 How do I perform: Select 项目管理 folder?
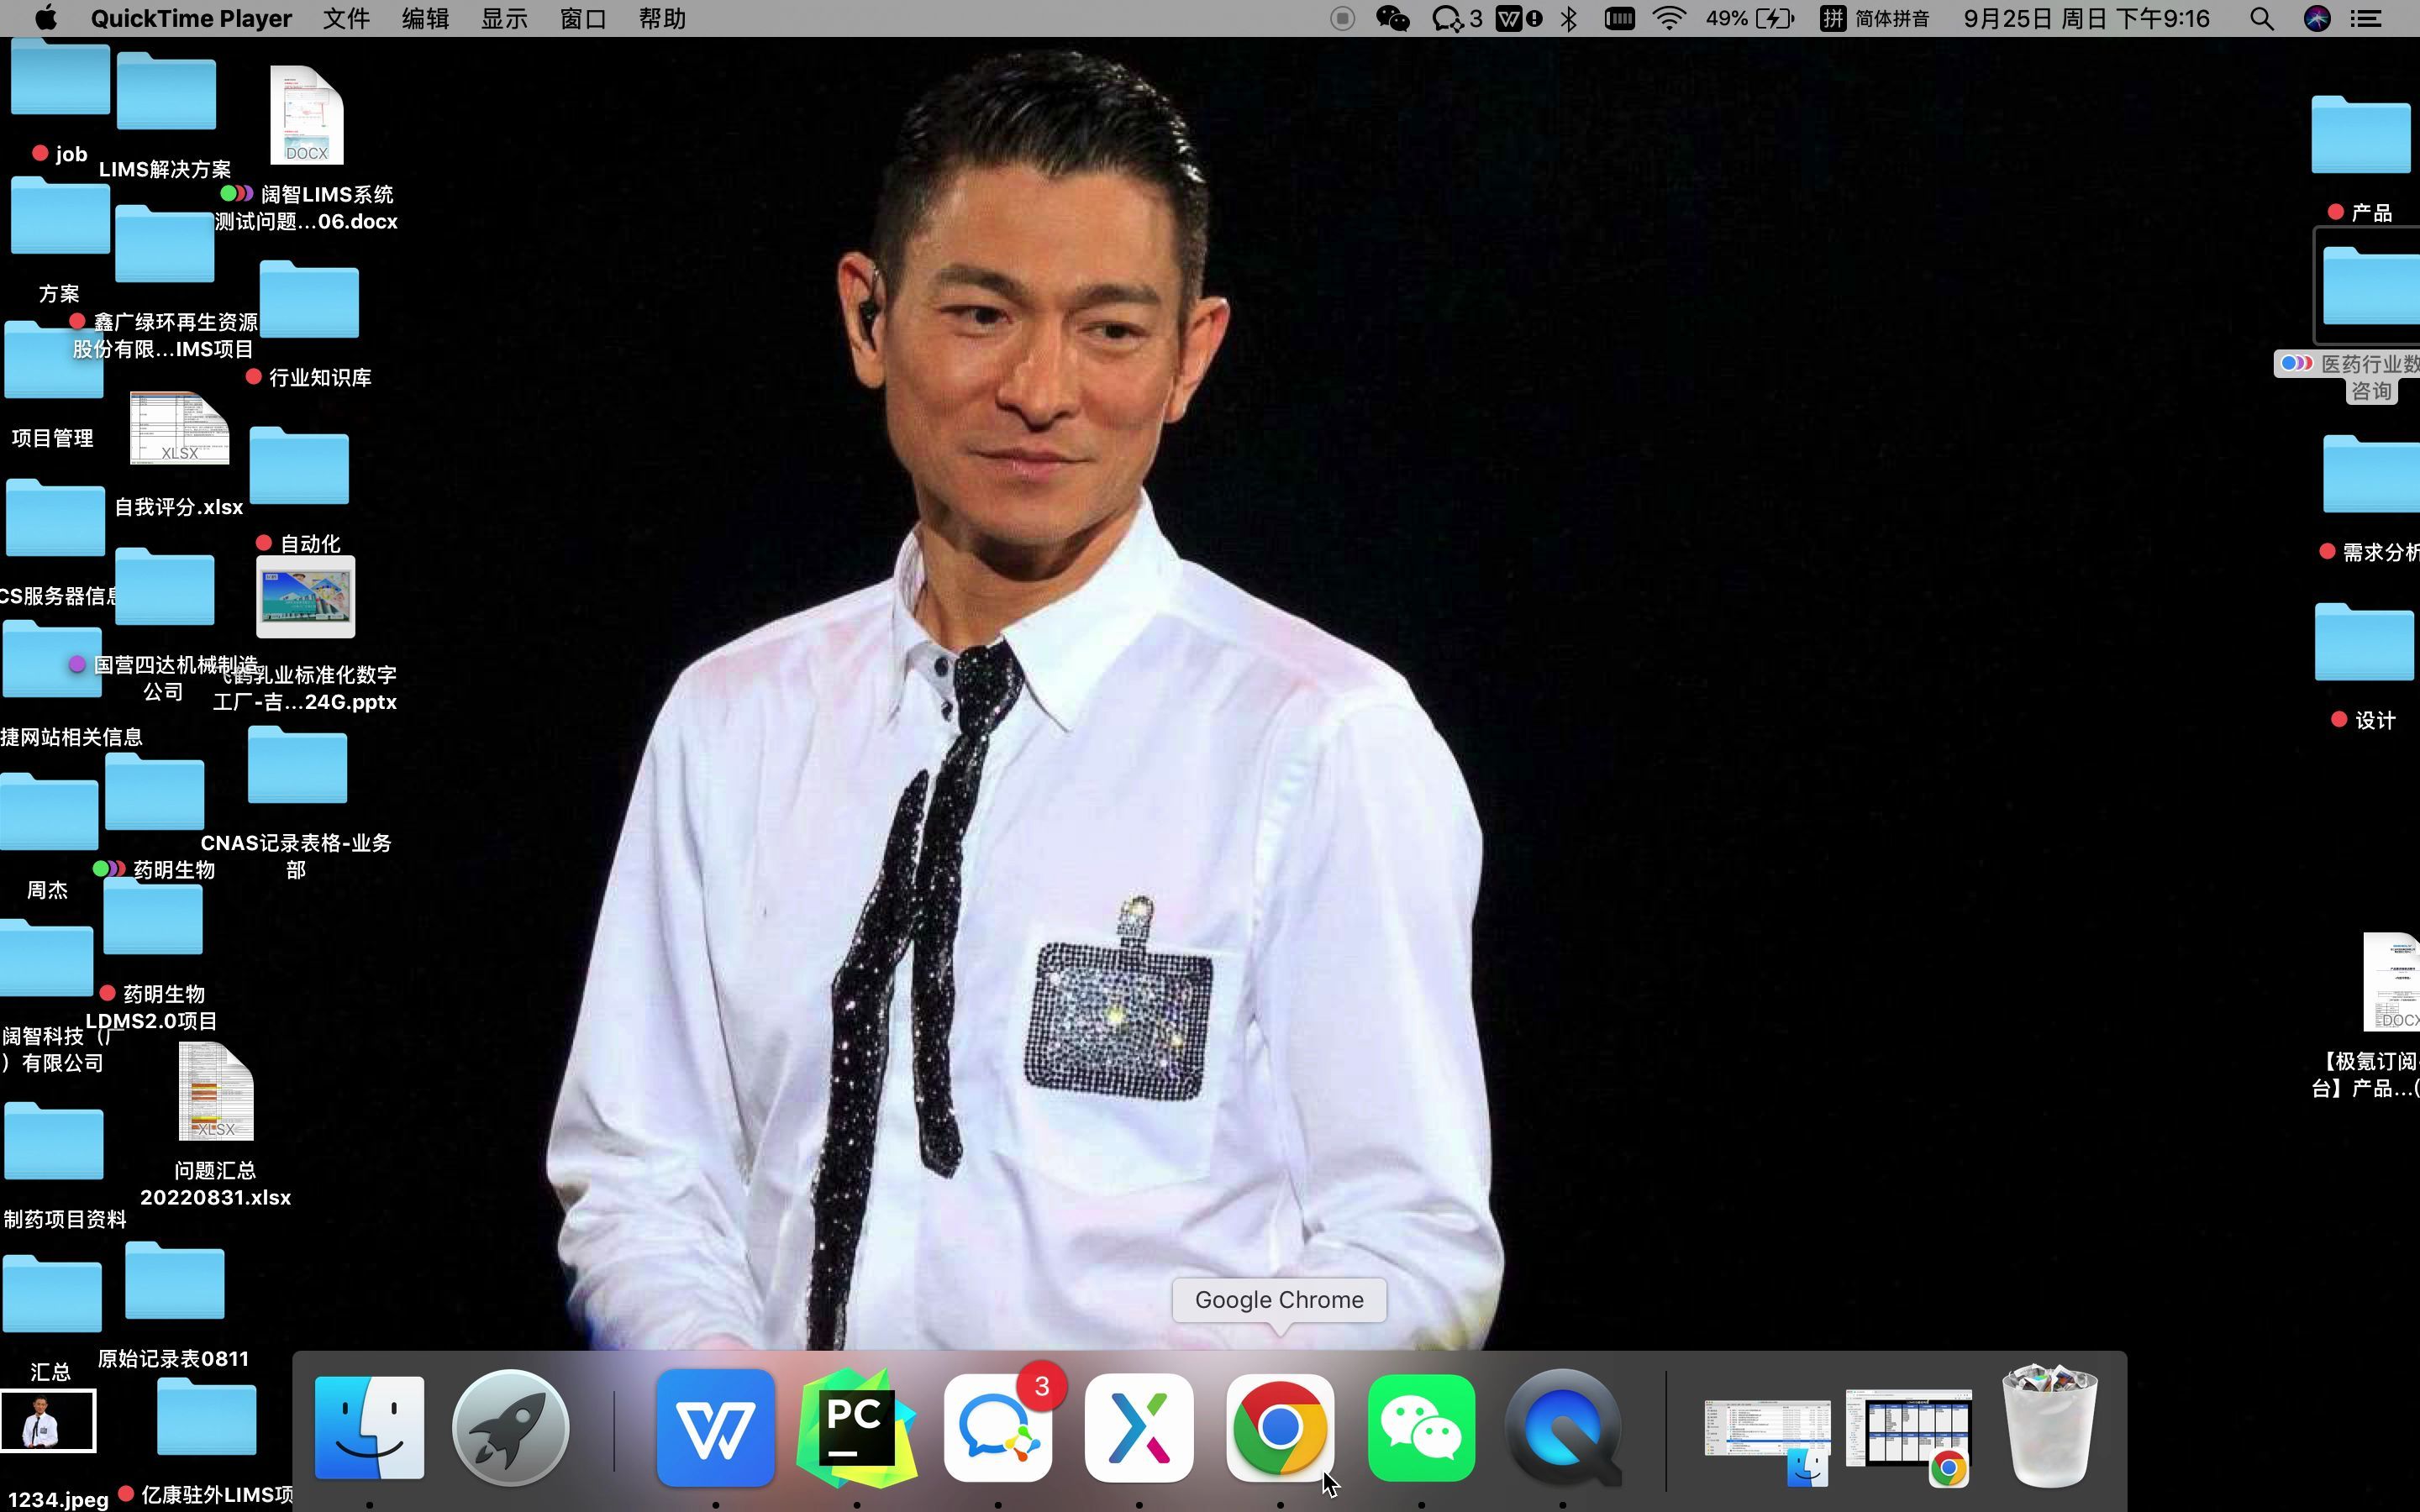(x=54, y=360)
